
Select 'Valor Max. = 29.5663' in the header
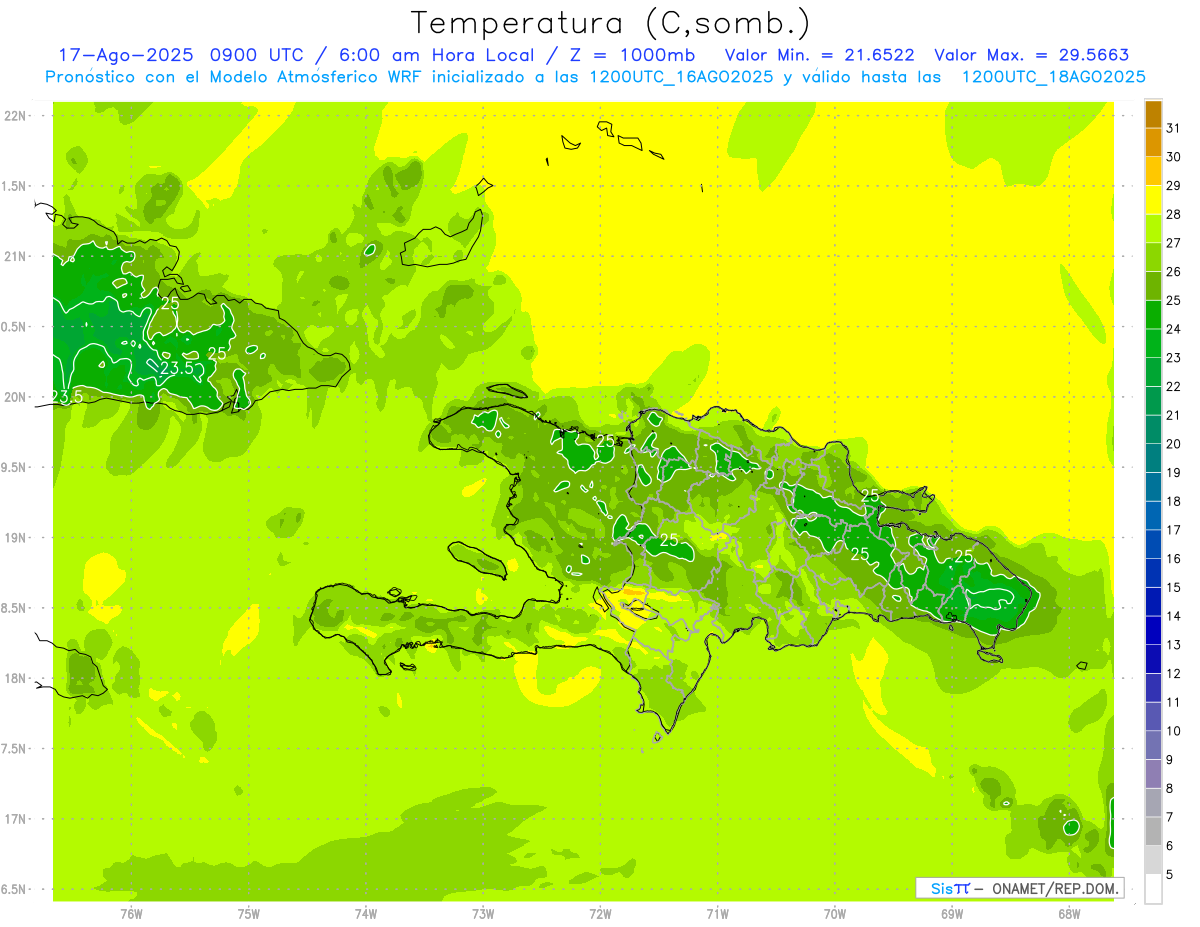point(1032,55)
